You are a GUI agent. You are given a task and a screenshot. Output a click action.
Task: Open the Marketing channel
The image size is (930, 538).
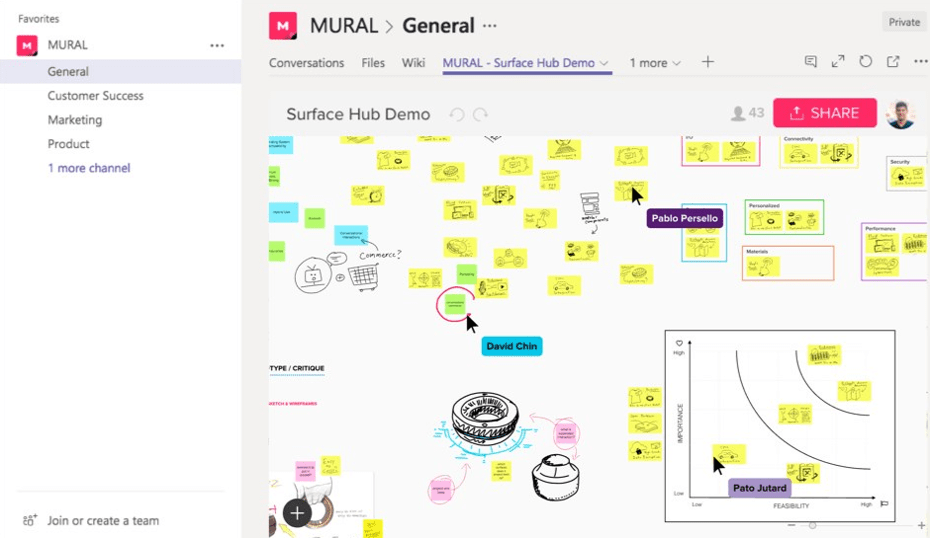point(75,120)
